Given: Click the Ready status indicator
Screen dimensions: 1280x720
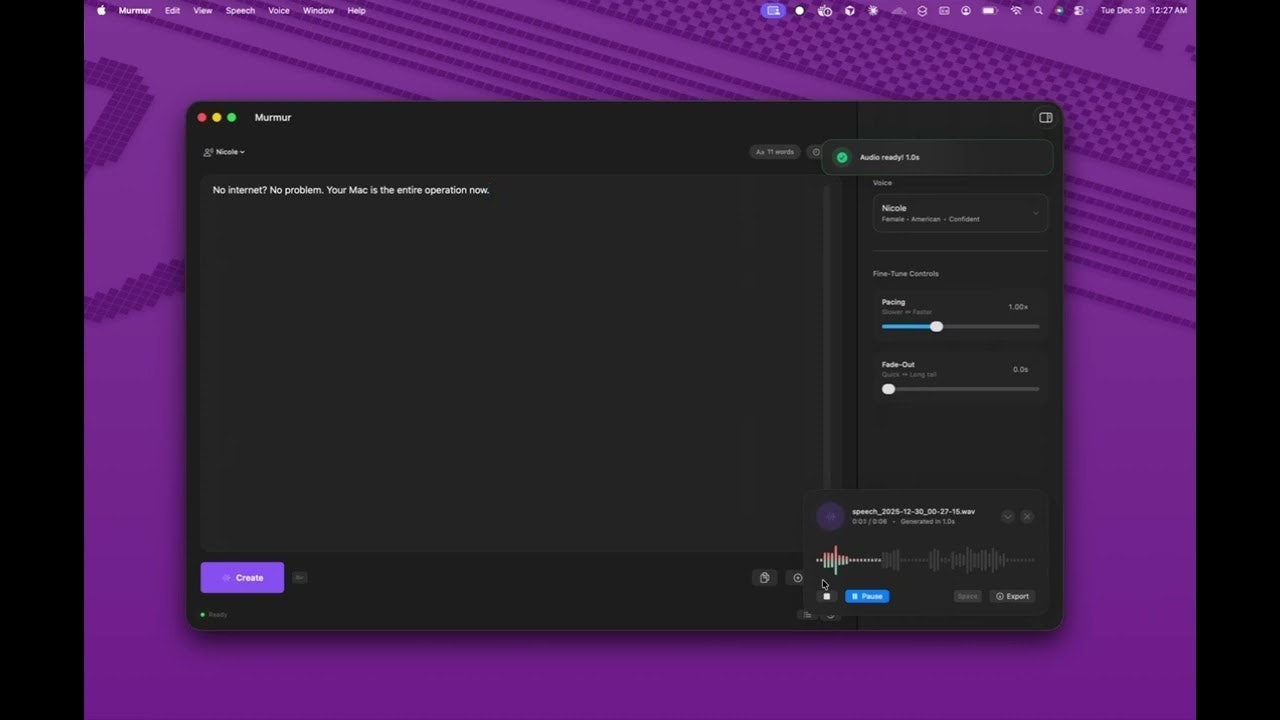Looking at the screenshot, I should pyautogui.click(x=214, y=614).
